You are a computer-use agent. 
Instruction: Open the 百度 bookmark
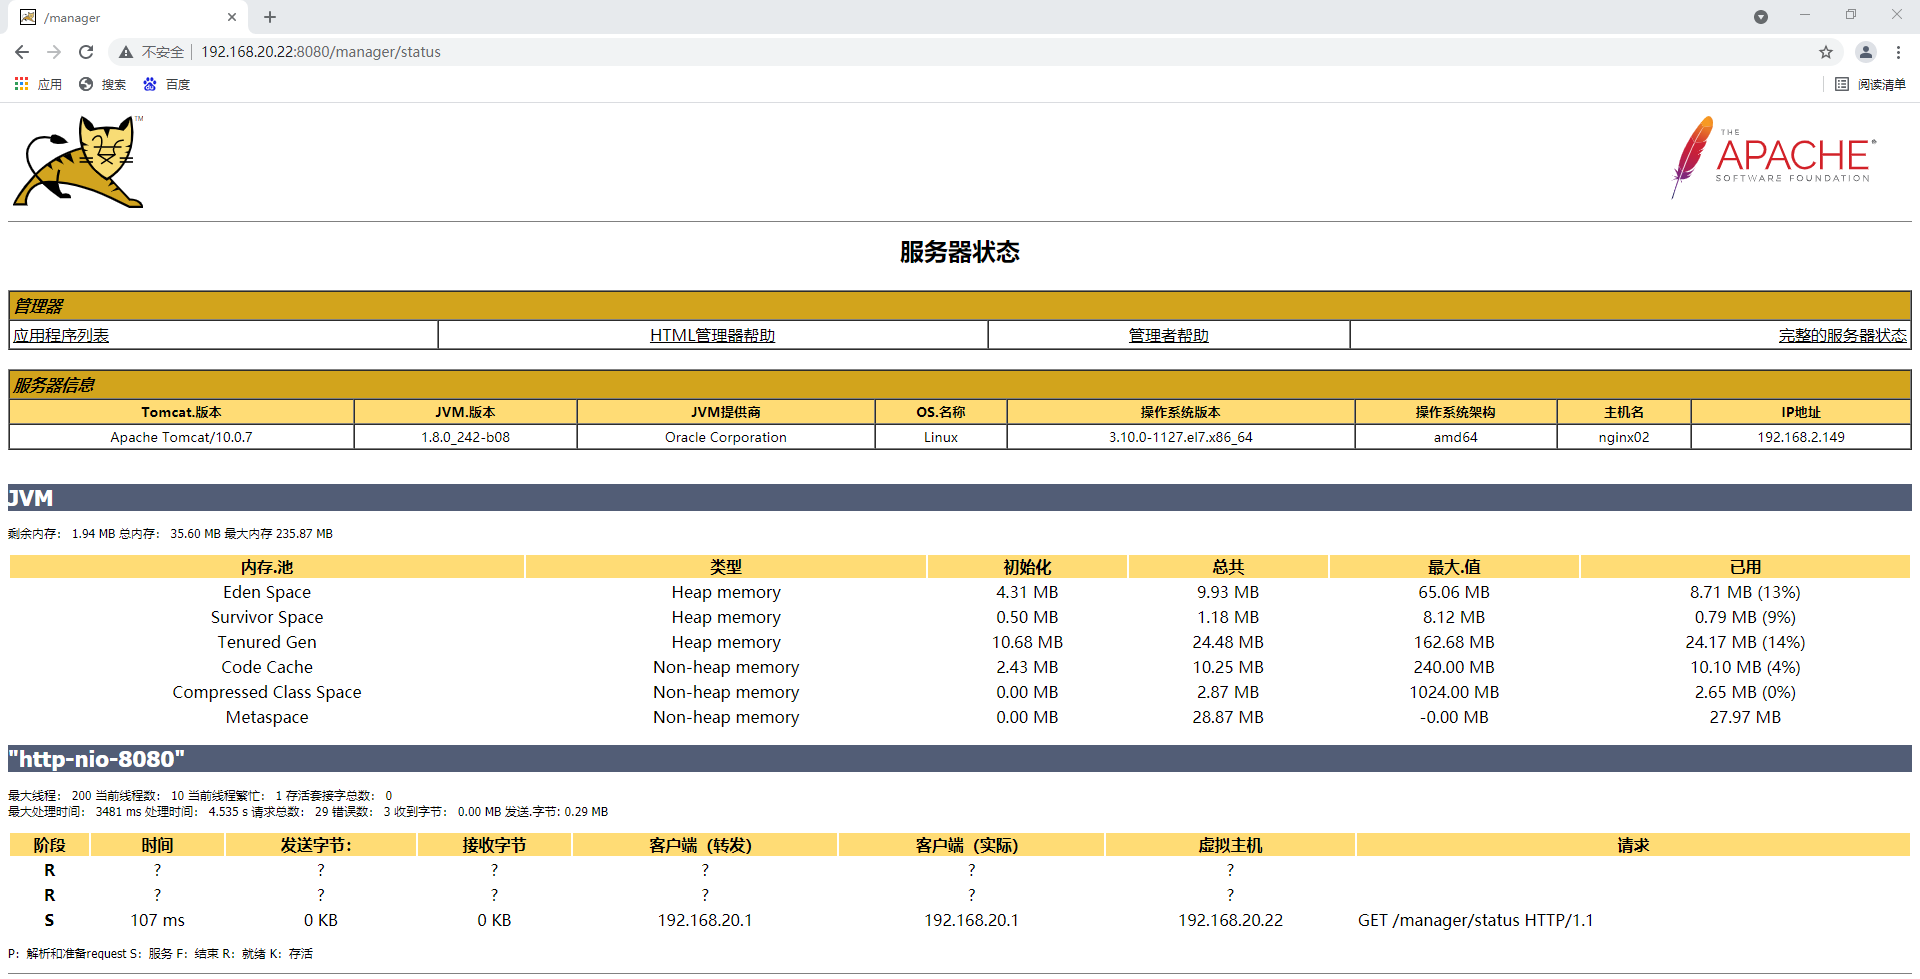click(166, 84)
